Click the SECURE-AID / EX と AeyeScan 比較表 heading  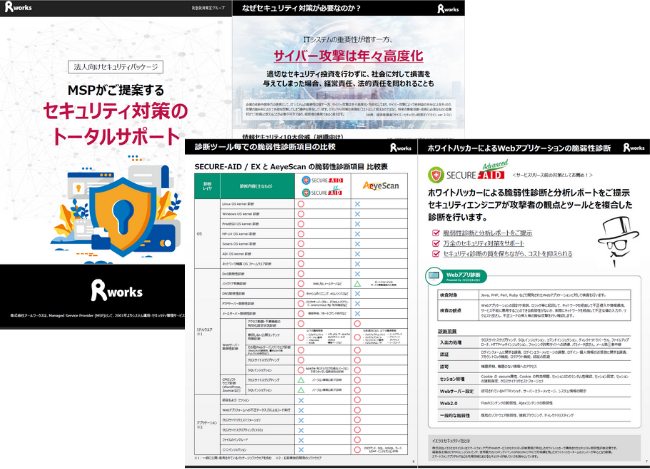point(291,167)
